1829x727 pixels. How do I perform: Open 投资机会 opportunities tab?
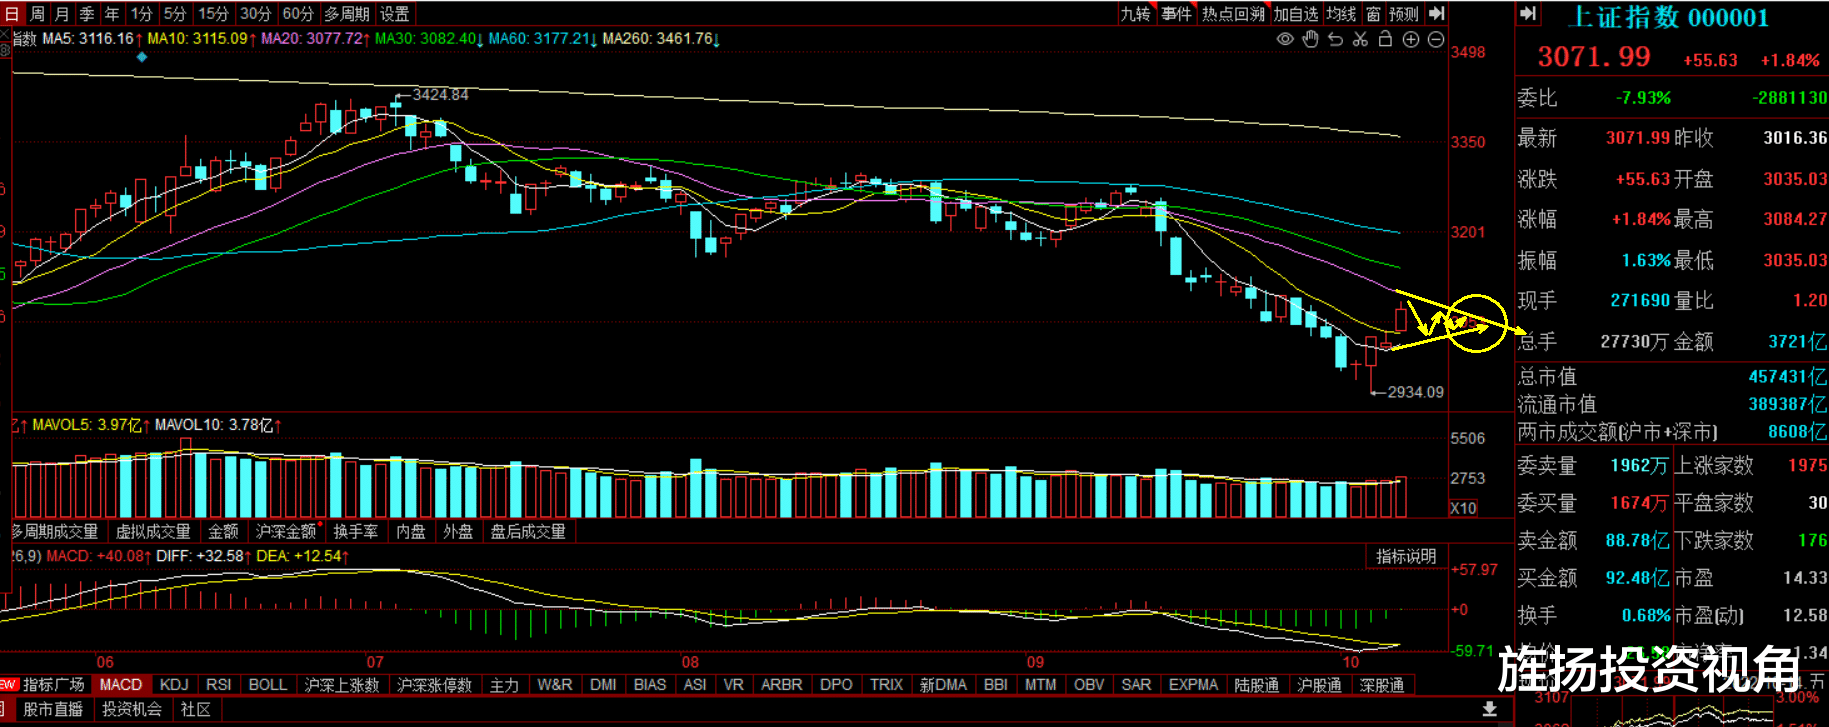[x=131, y=709]
